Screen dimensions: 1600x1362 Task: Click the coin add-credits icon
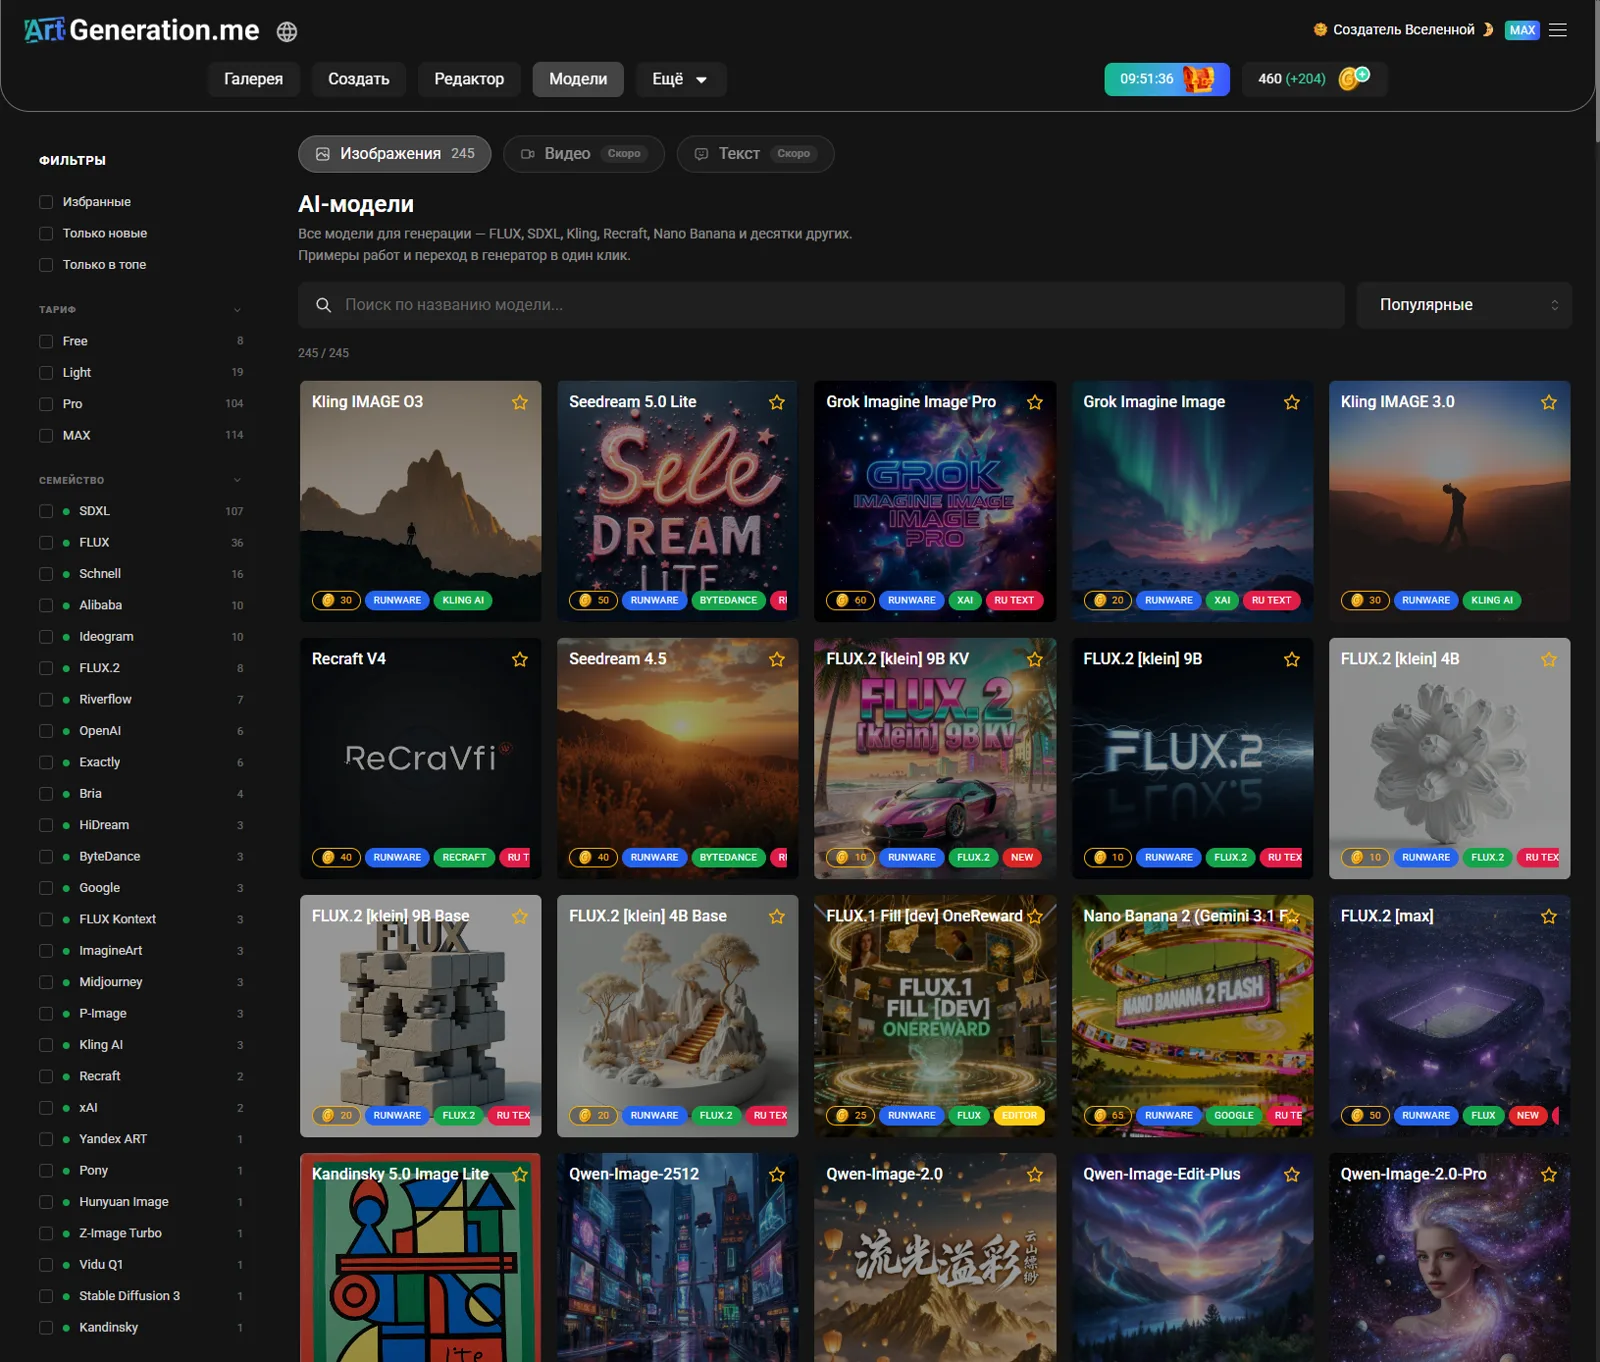pos(1354,78)
